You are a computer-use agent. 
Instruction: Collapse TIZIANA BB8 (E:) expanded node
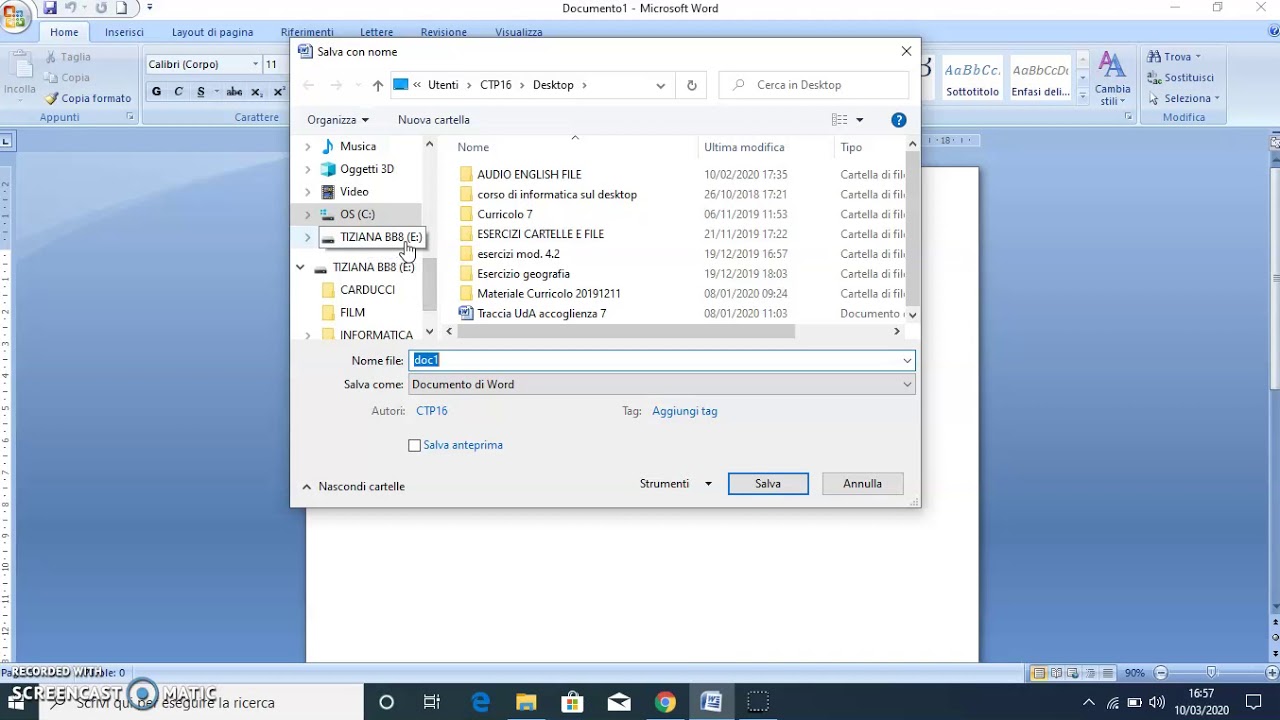[x=300, y=267]
